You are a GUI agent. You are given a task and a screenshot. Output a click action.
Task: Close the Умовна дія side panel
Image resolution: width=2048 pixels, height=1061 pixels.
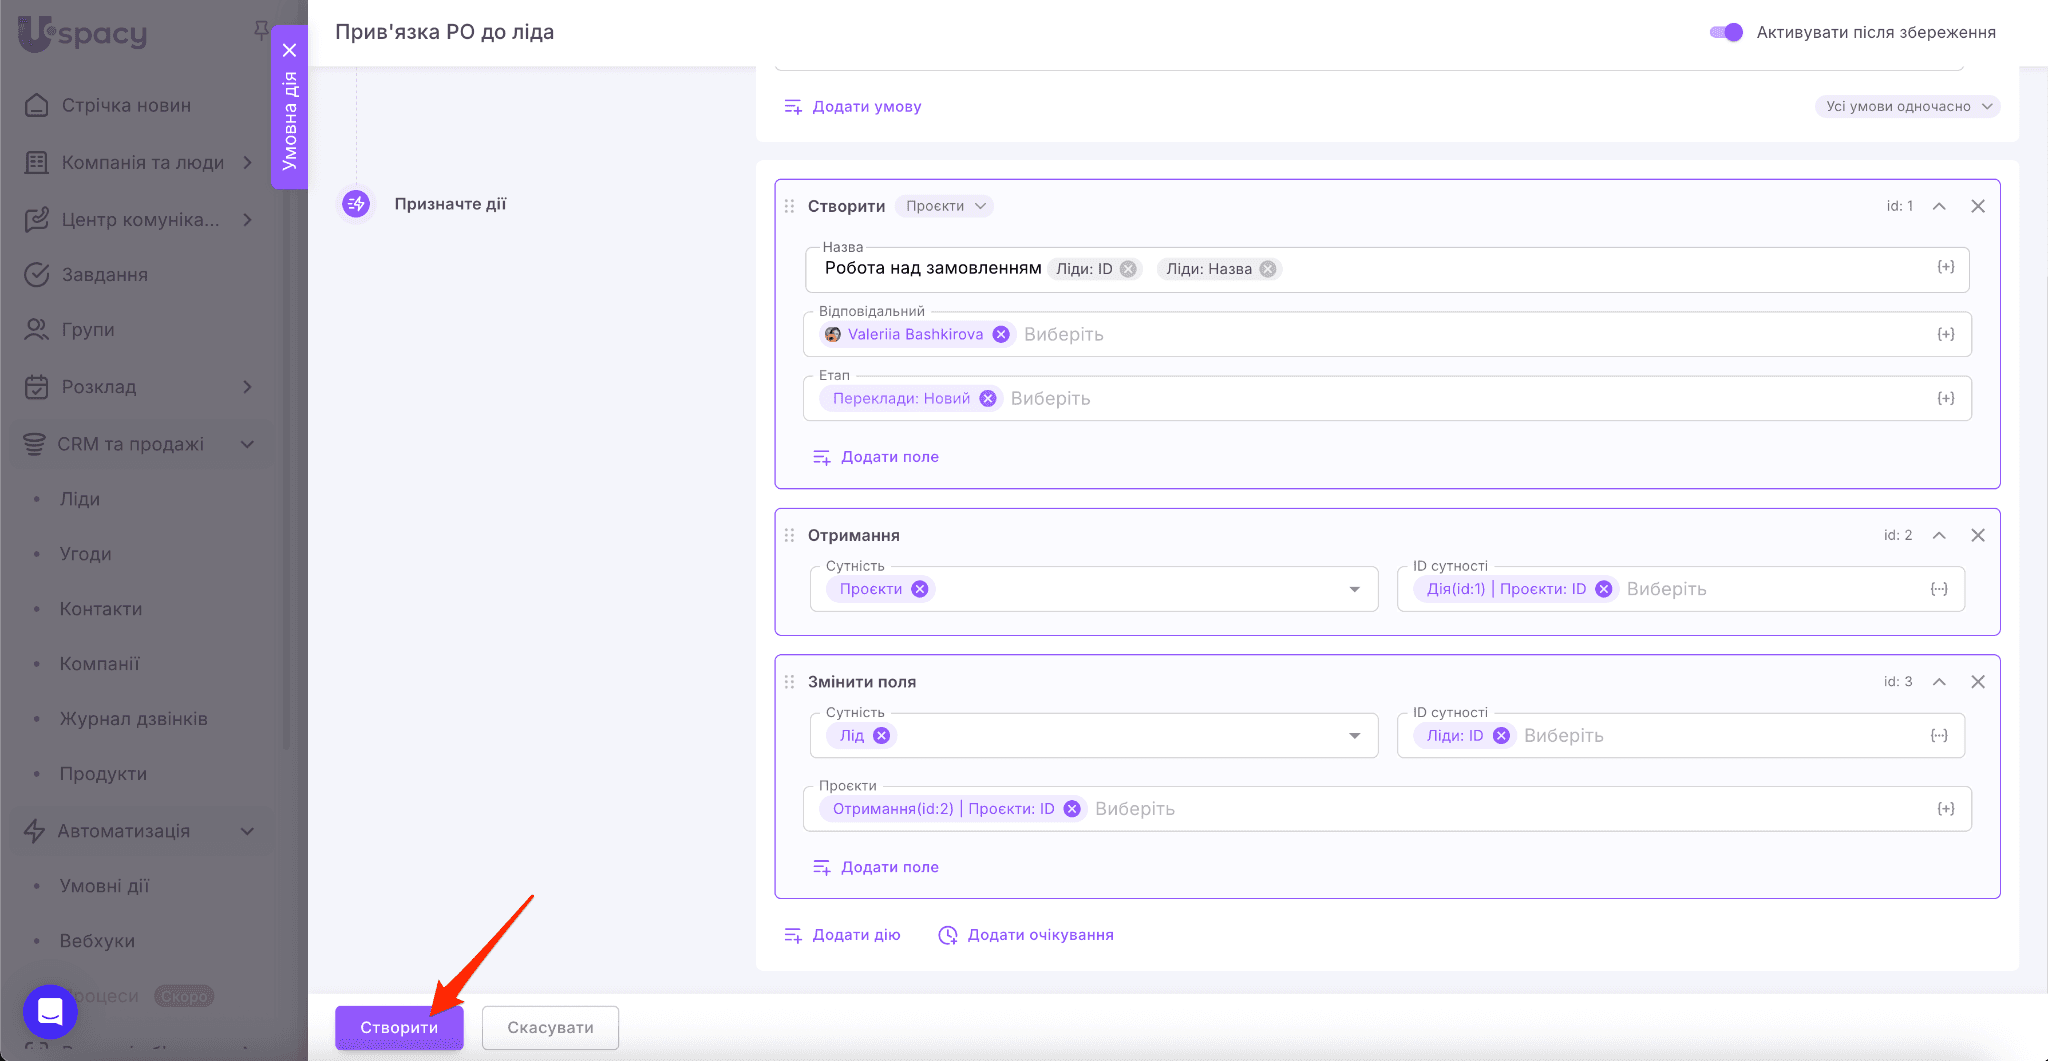point(290,50)
